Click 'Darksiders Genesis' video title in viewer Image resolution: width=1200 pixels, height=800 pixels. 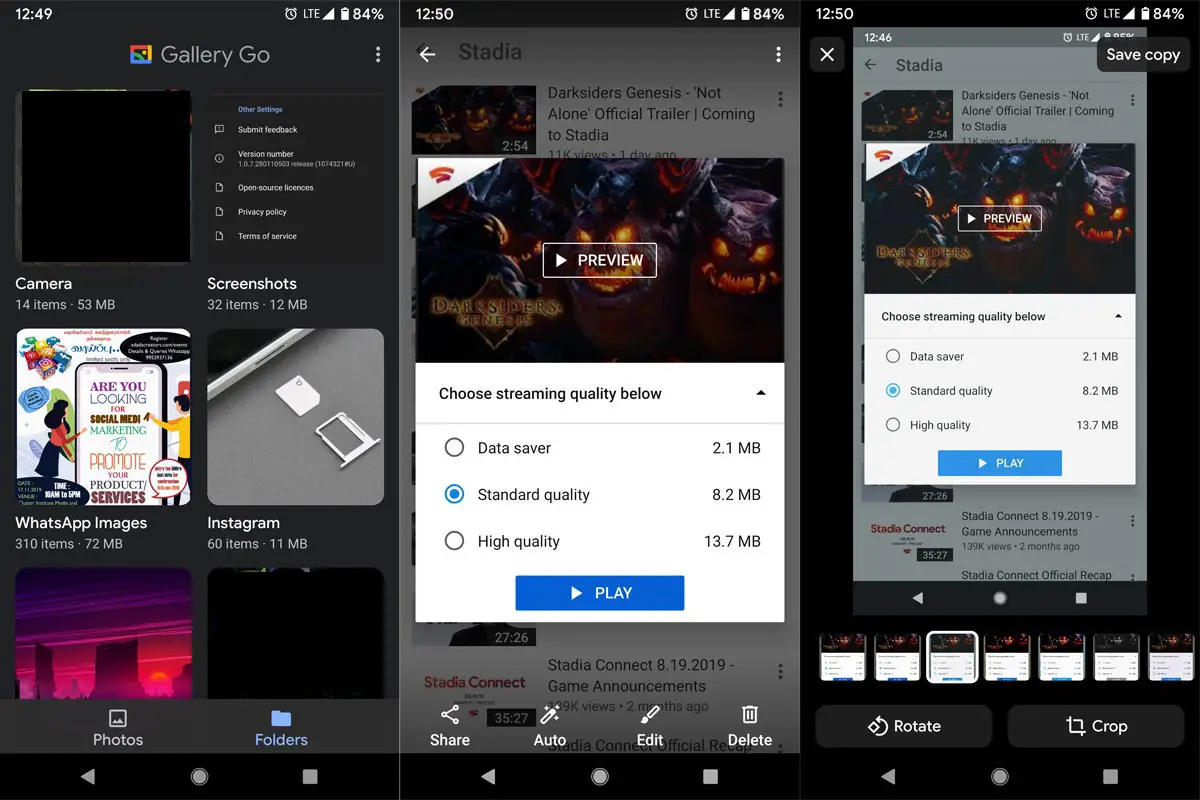(x=651, y=114)
